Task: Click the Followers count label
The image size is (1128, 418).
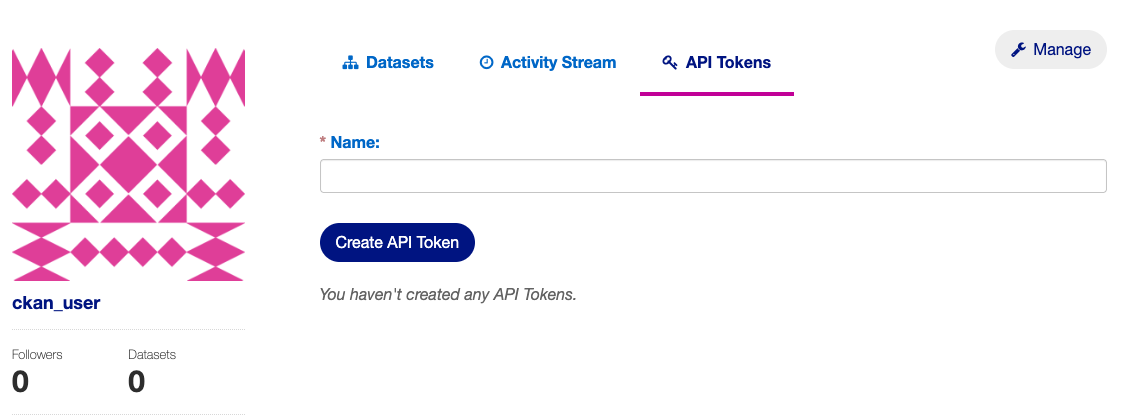Action: pos(37,355)
